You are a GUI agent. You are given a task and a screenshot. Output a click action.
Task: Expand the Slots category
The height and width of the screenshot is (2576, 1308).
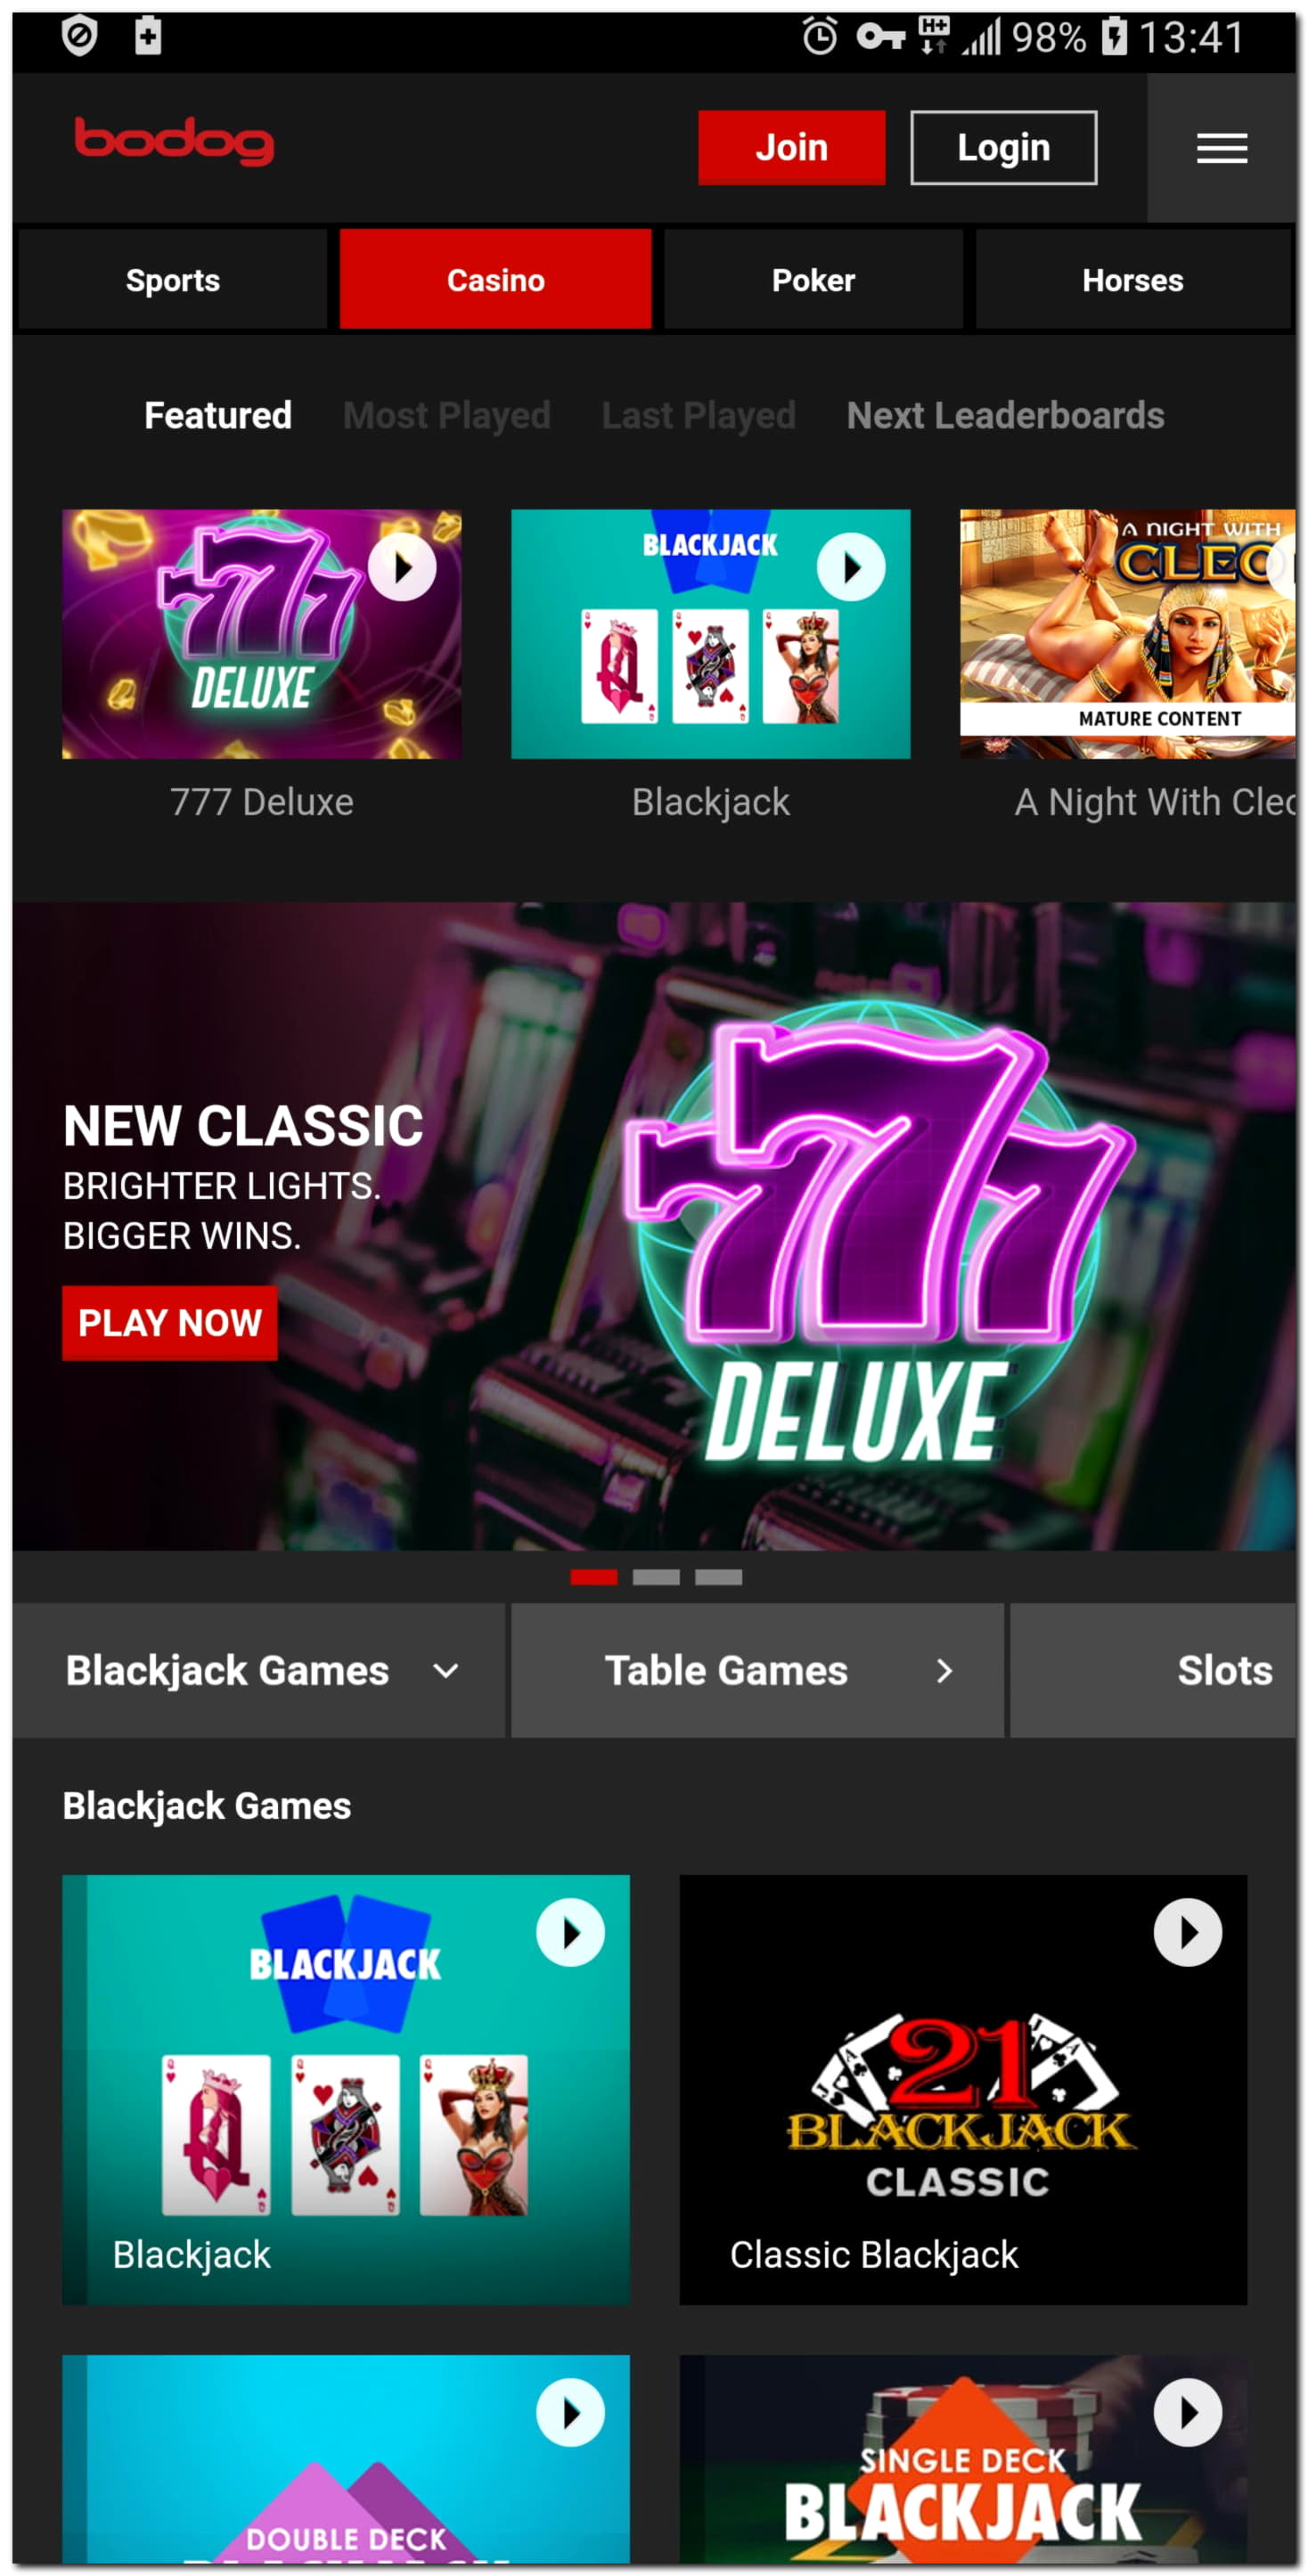point(1153,1670)
